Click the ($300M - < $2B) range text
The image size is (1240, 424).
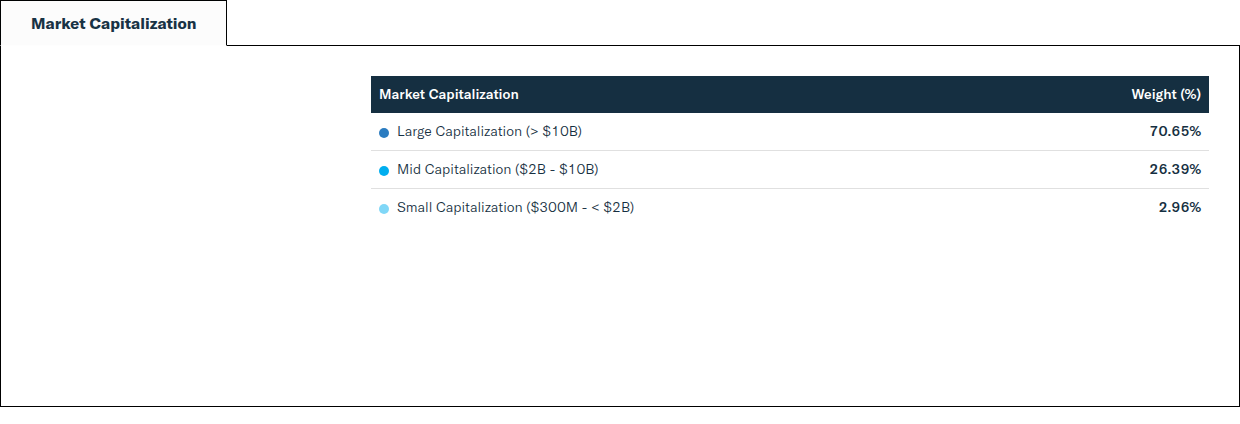580,207
